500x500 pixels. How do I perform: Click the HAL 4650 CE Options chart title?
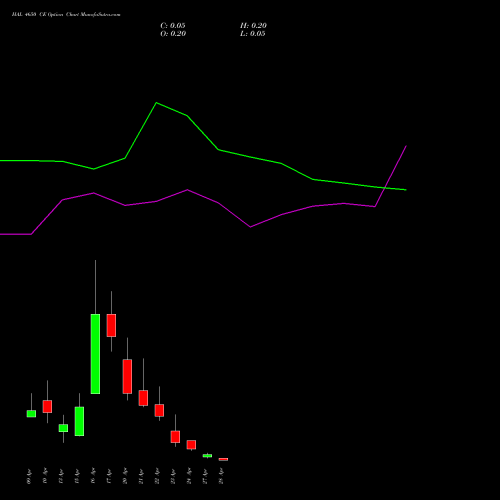tap(66, 14)
